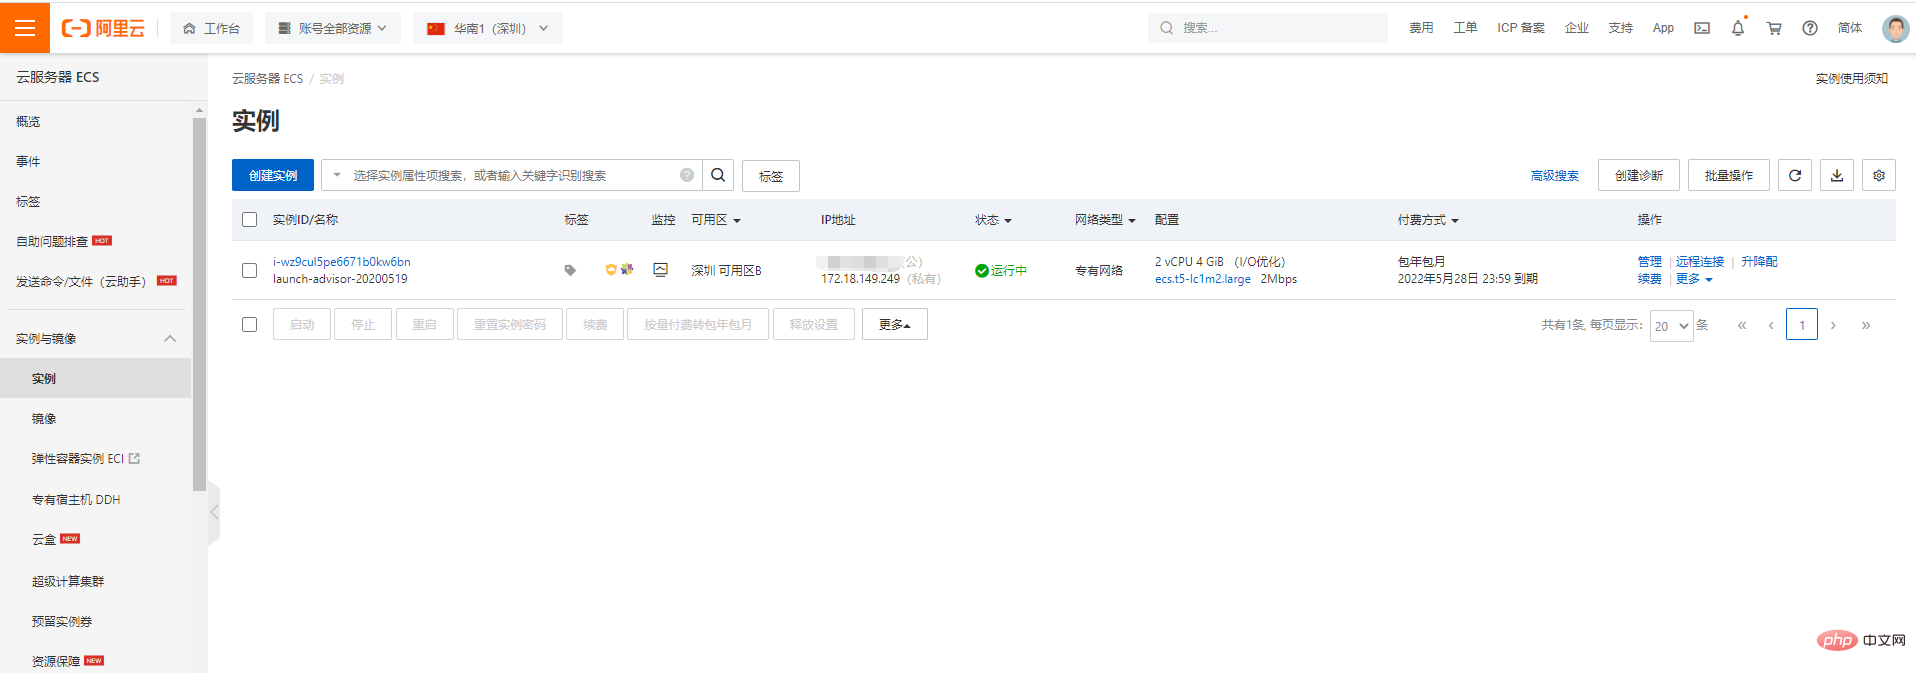
Task: Open the Cloud Shell terminal icon
Action: coord(1702,28)
